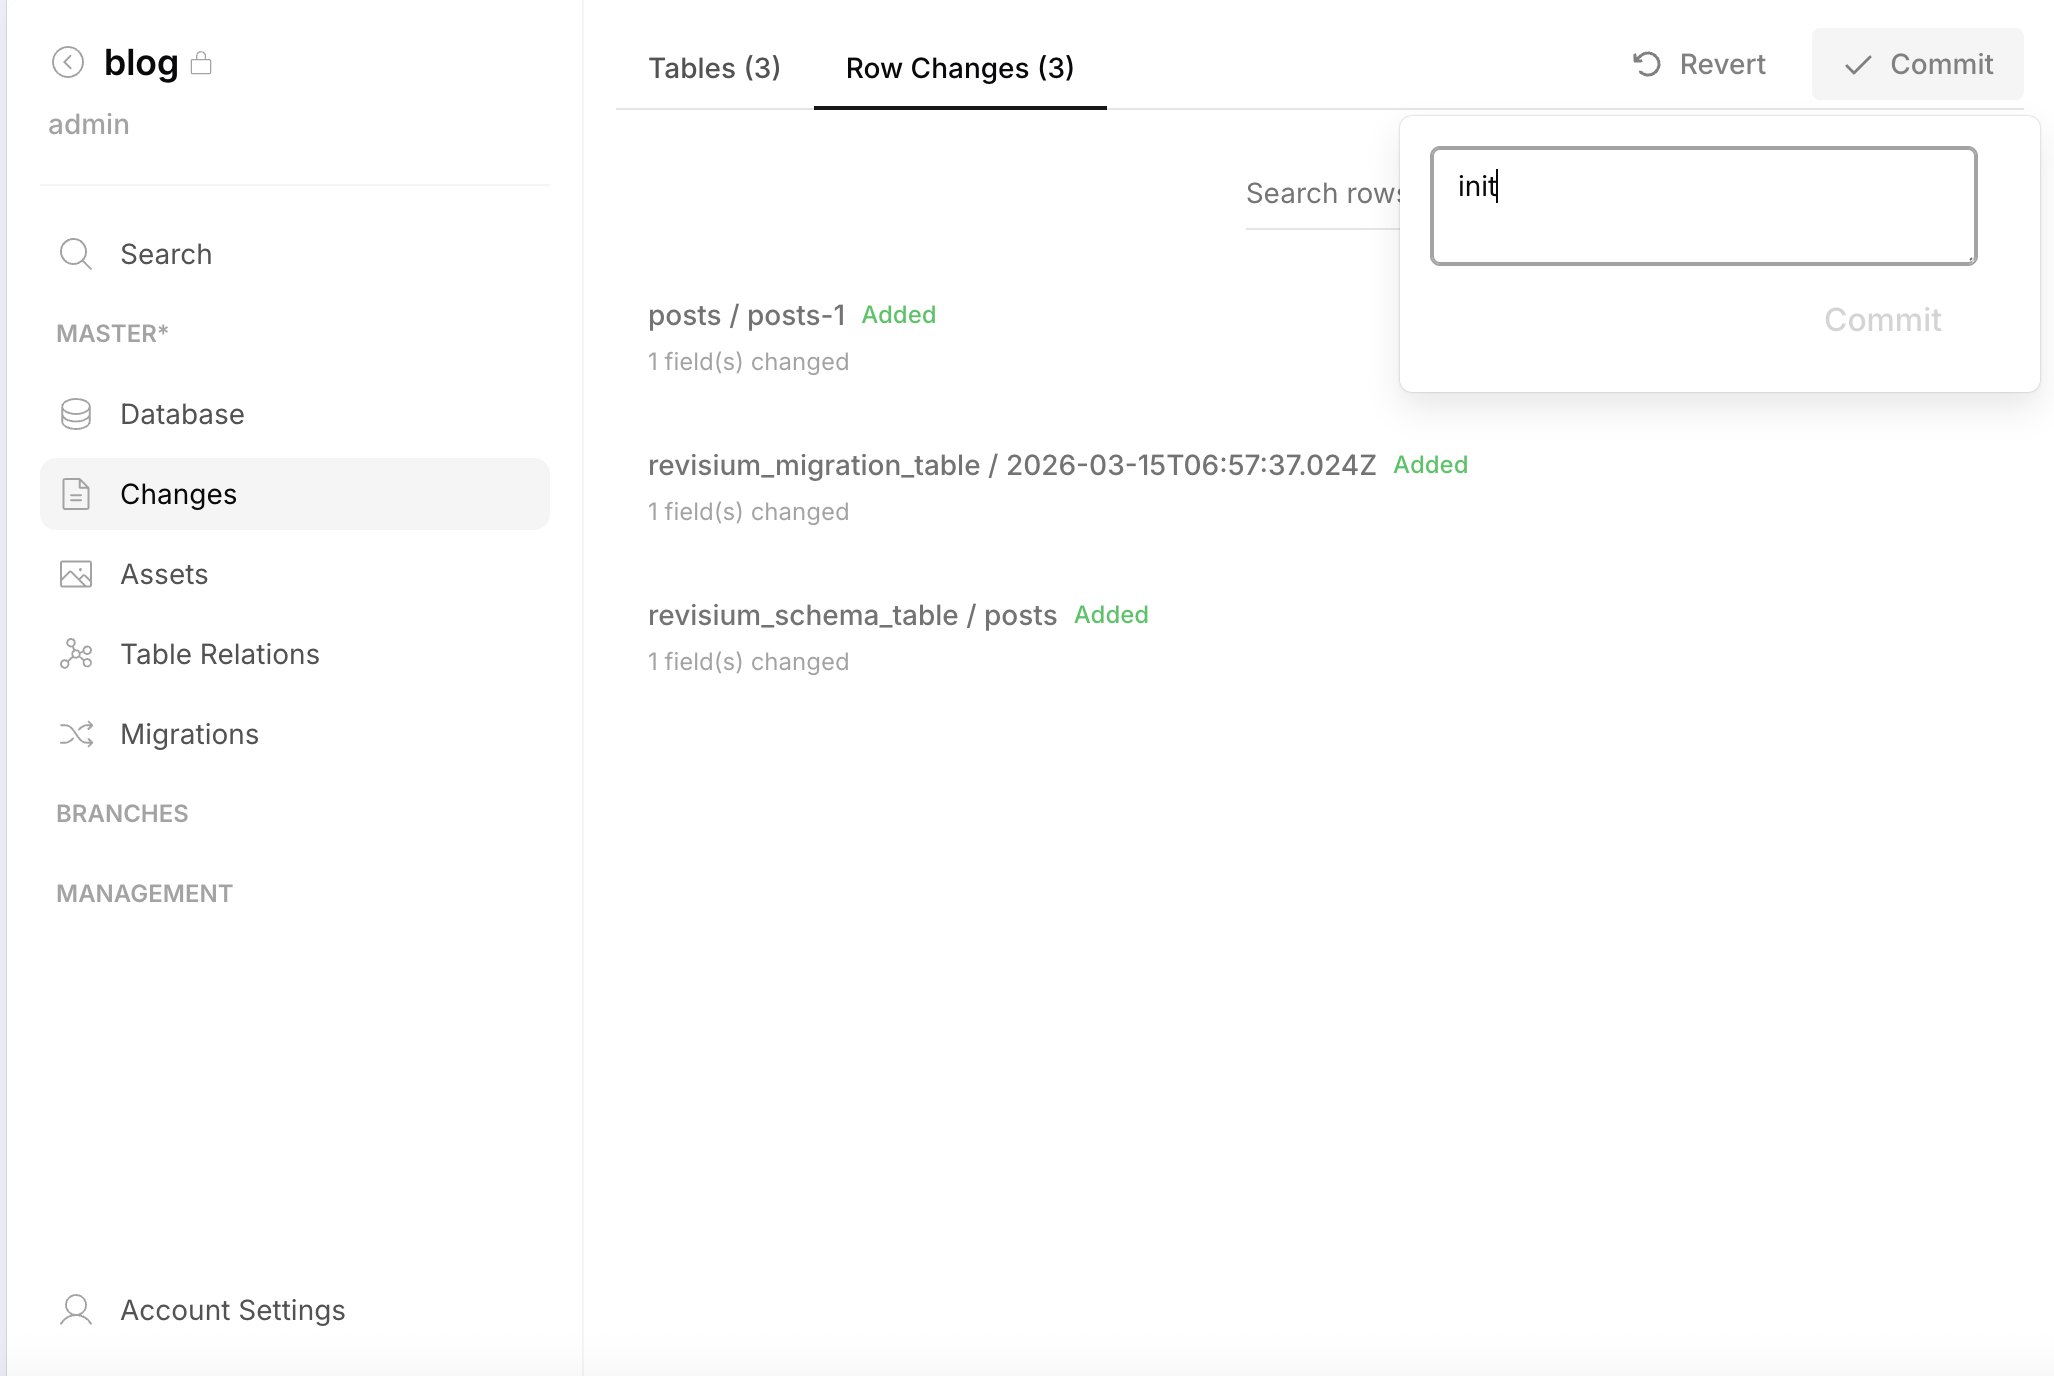
Task: Open the Search panel via magnifier icon
Action: tap(76, 253)
